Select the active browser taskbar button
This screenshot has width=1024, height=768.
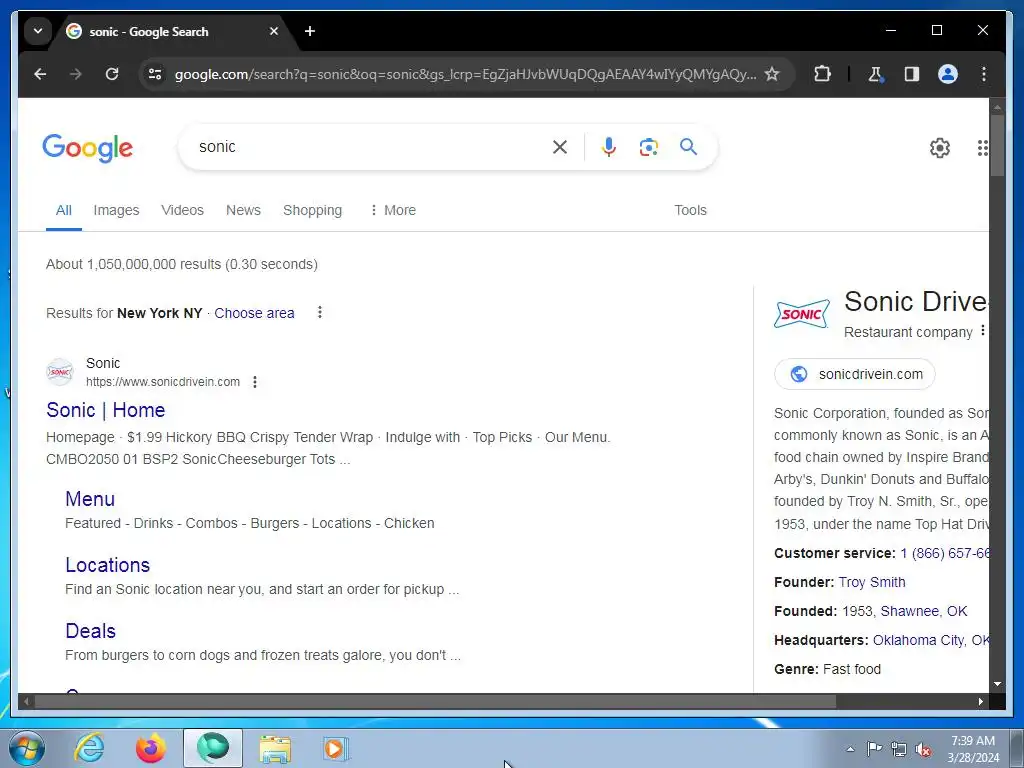coord(213,748)
